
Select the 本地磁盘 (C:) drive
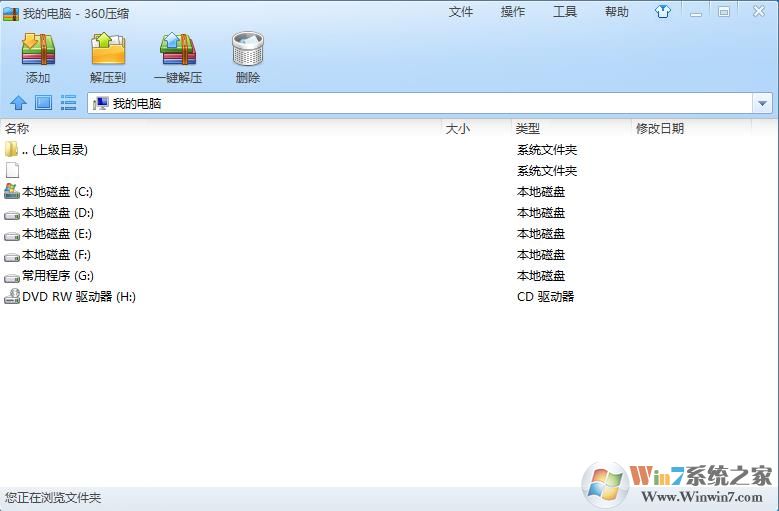57,191
